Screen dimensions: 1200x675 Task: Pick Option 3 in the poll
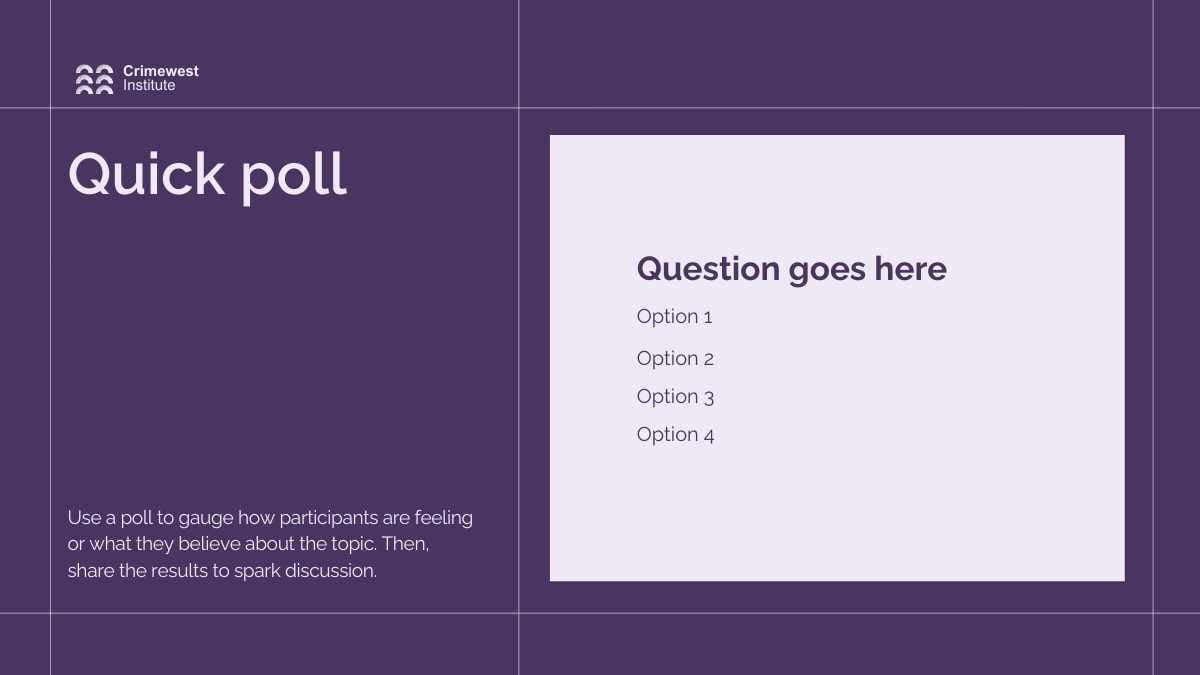coord(675,396)
